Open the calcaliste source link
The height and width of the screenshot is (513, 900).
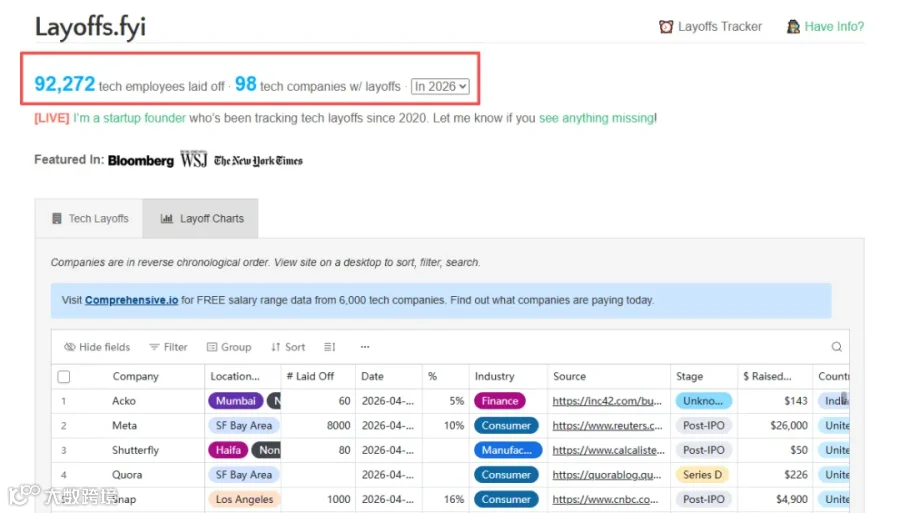point(608,450)
